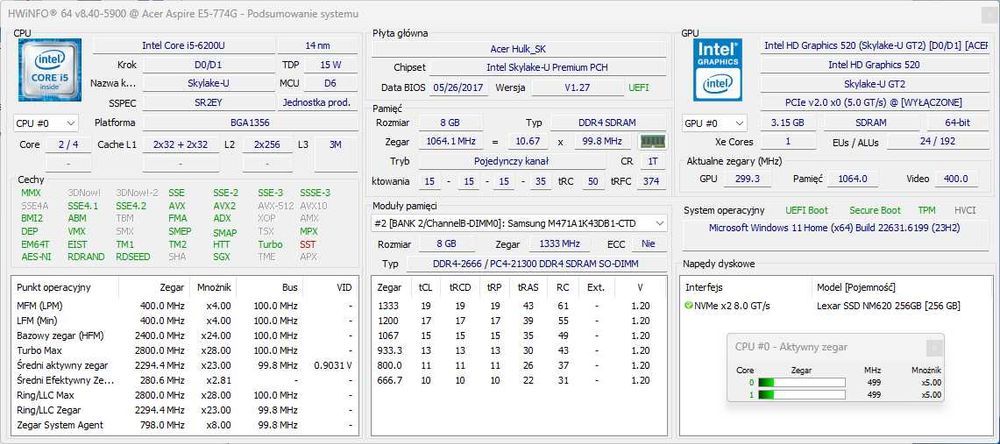The height and width of the screenshot is (444, 1000).
Task: Click the Turbo feature flag
Action: pyautogui.click(x=270, y=244)
